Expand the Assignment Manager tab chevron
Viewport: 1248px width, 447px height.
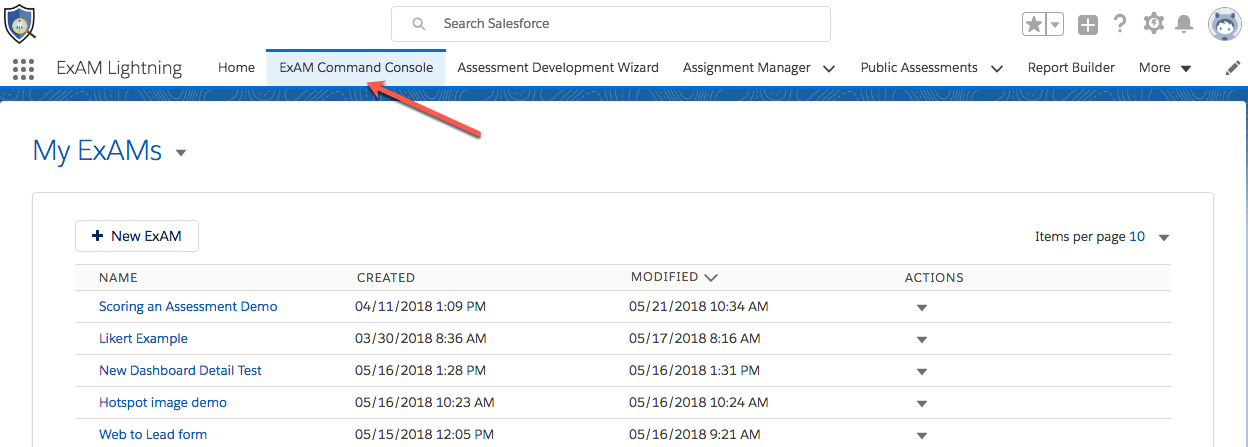pyautogui.click(x=829, y=69)
